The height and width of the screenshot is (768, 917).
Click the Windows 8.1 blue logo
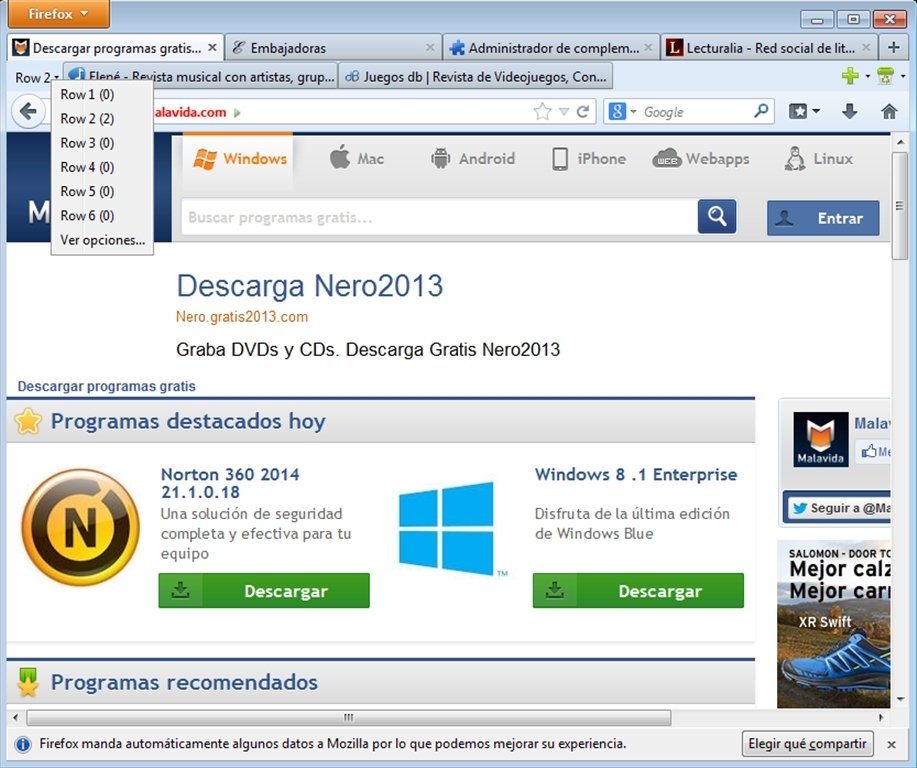(x=447, y=528)
